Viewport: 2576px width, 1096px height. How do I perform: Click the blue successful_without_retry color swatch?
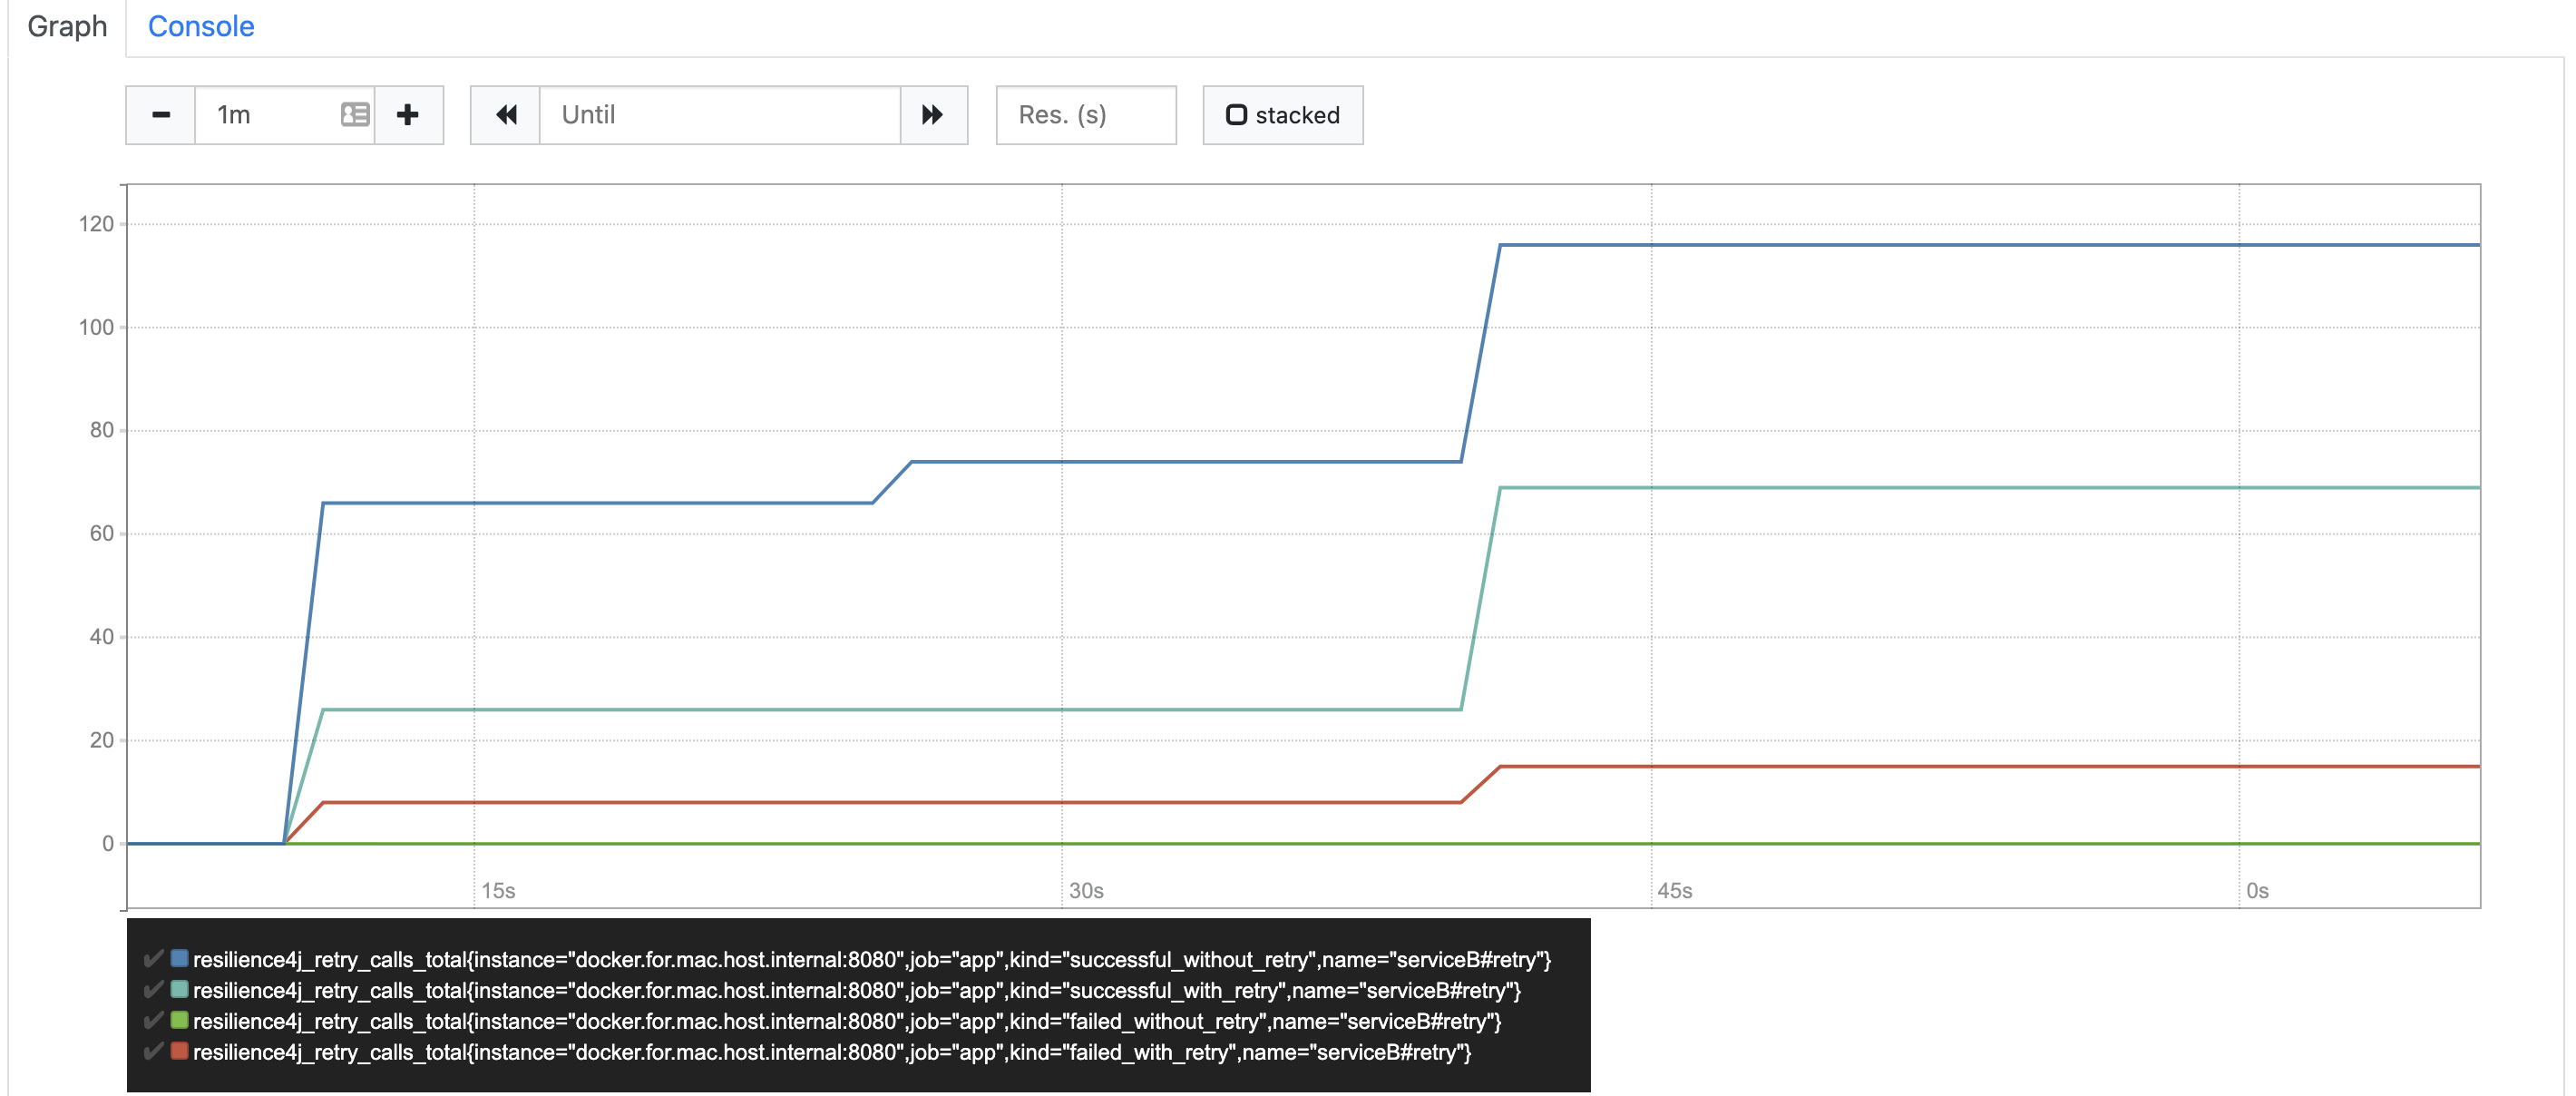pos(180,958)
